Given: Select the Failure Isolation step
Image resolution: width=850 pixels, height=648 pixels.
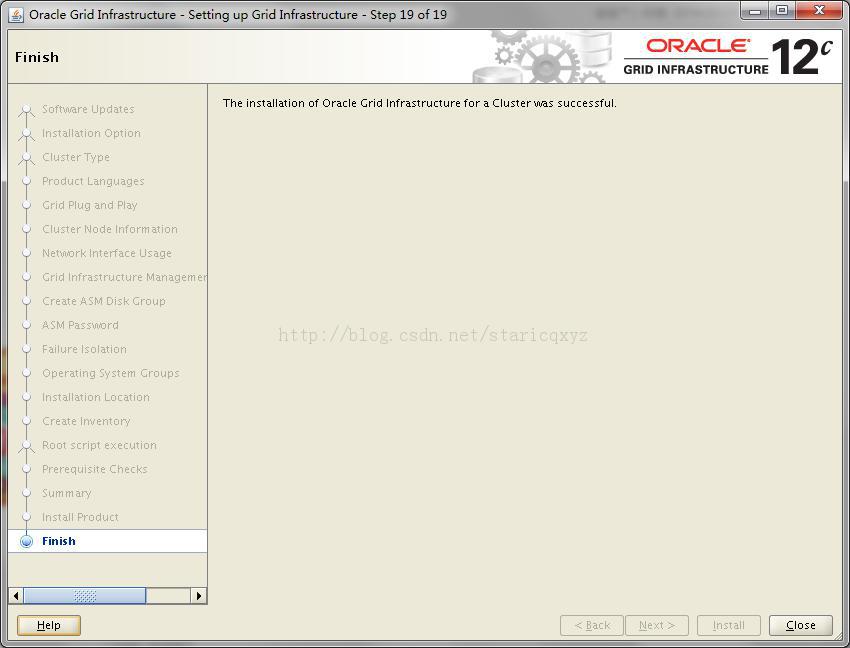Looking at the screenshot, I should pyautogui.click(x=84, y=349).
